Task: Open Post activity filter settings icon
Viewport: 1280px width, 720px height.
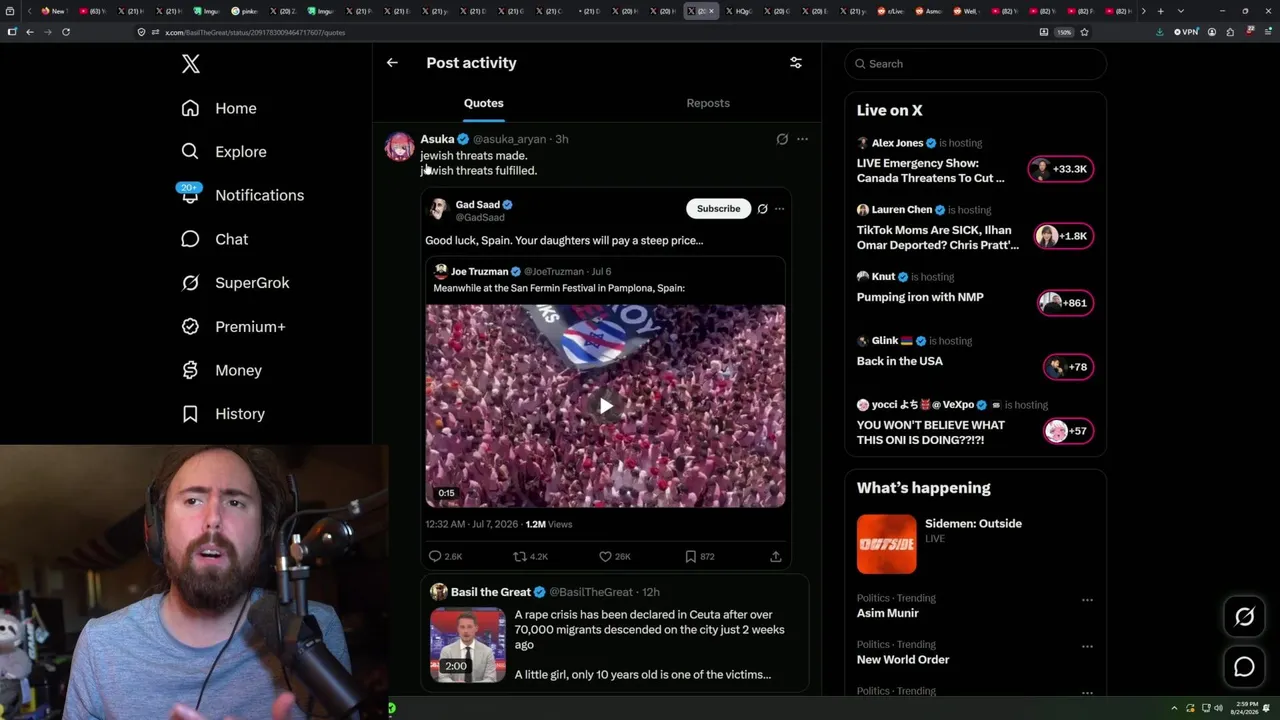Action: pyautogui.click(x=796, y=63)
